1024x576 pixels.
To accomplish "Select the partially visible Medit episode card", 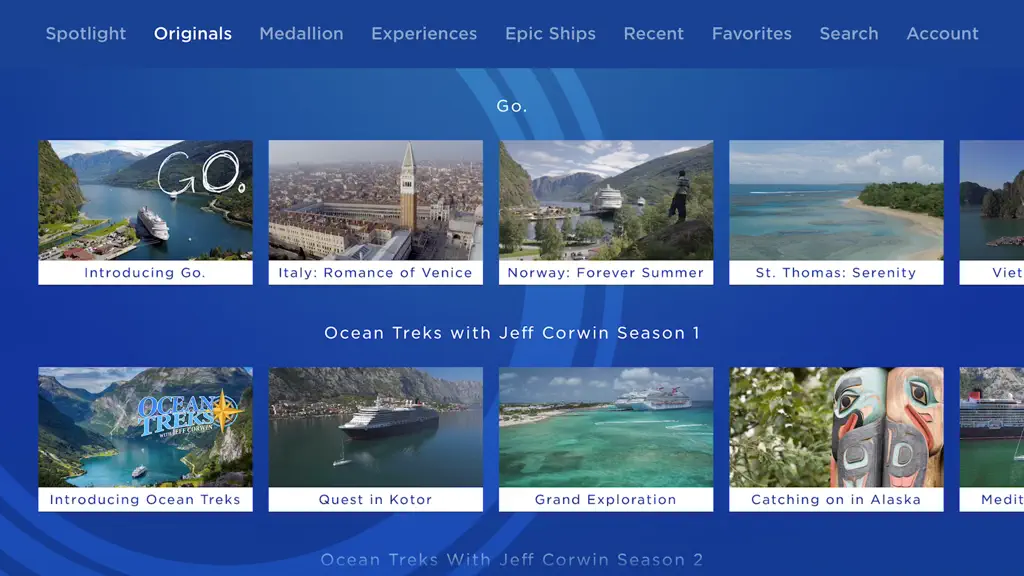I will [991, 439].
